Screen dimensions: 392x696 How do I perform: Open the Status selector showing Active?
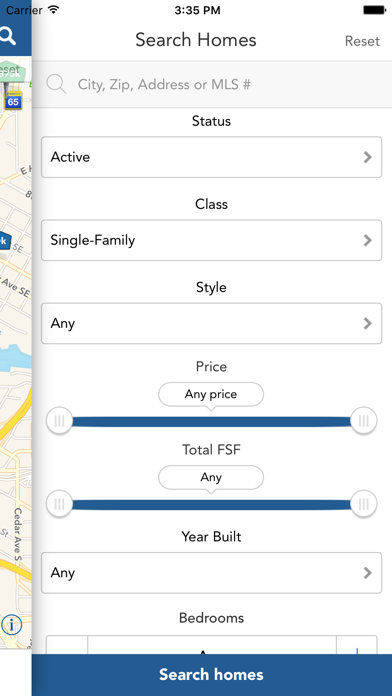tap(211, 157)
